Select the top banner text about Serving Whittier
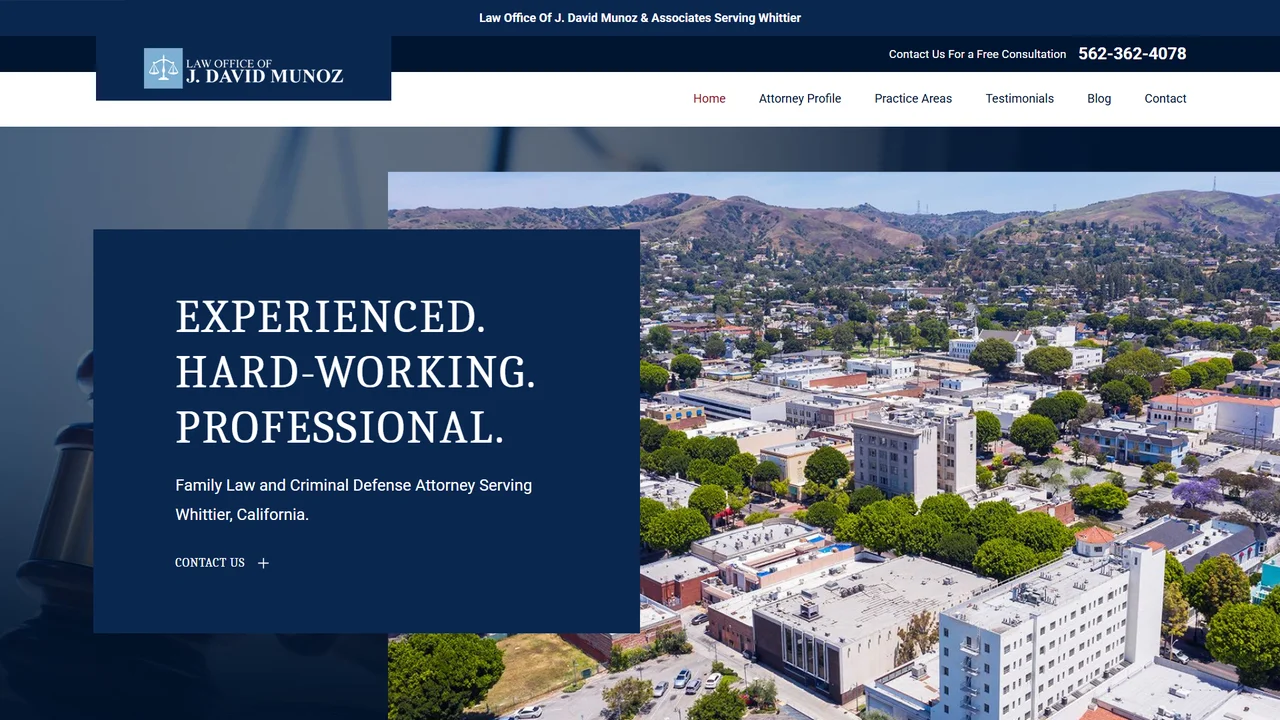This screenshot has height=720, width=1280. [x=640, y=18]
